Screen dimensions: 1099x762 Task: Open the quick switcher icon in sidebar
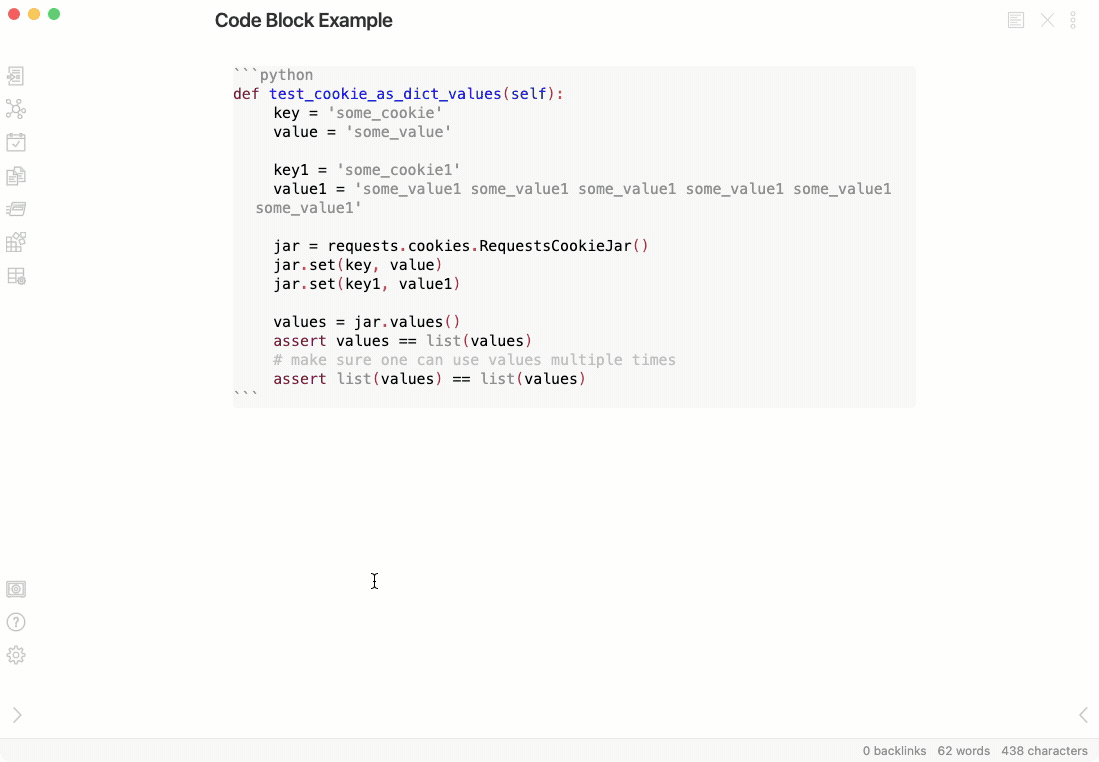coord(15,76)
